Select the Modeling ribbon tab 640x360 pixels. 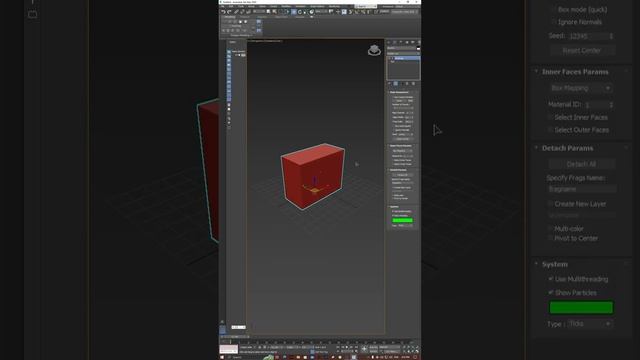click(x=230, y=17)
